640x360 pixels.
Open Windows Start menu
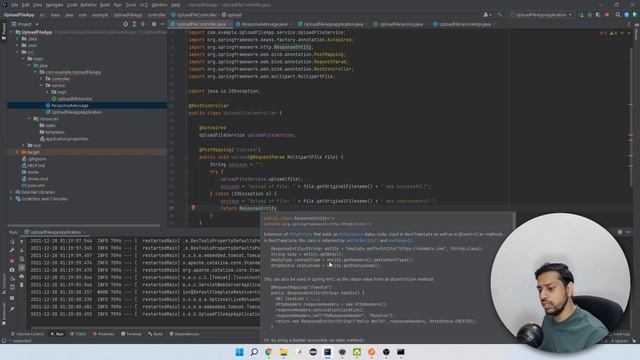(240, 352)
